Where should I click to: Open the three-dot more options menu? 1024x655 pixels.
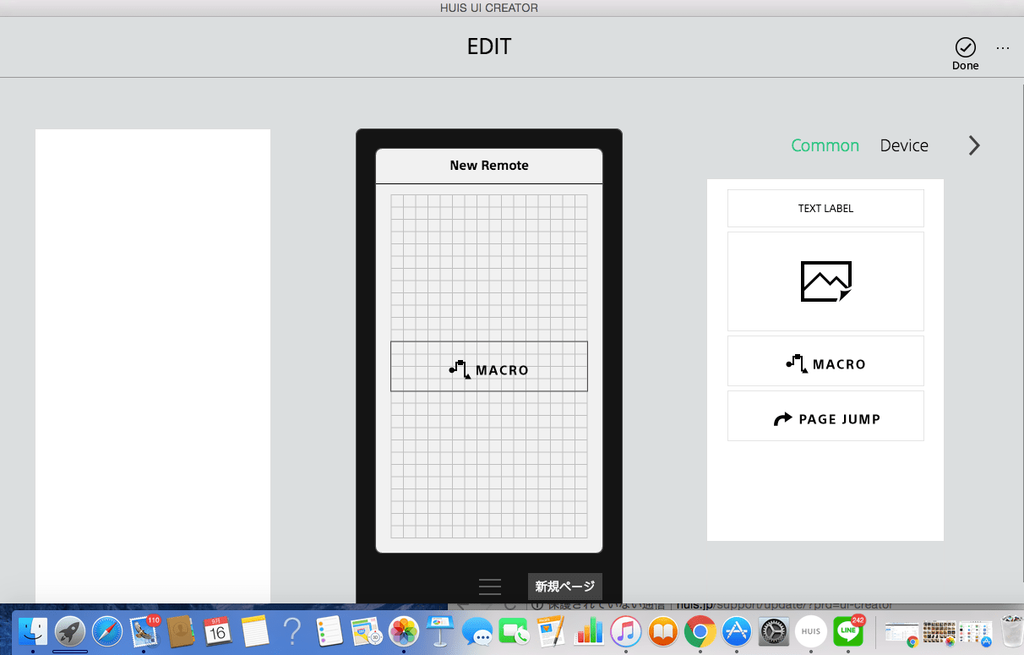pyautogui.click(x=1002, y=48)
